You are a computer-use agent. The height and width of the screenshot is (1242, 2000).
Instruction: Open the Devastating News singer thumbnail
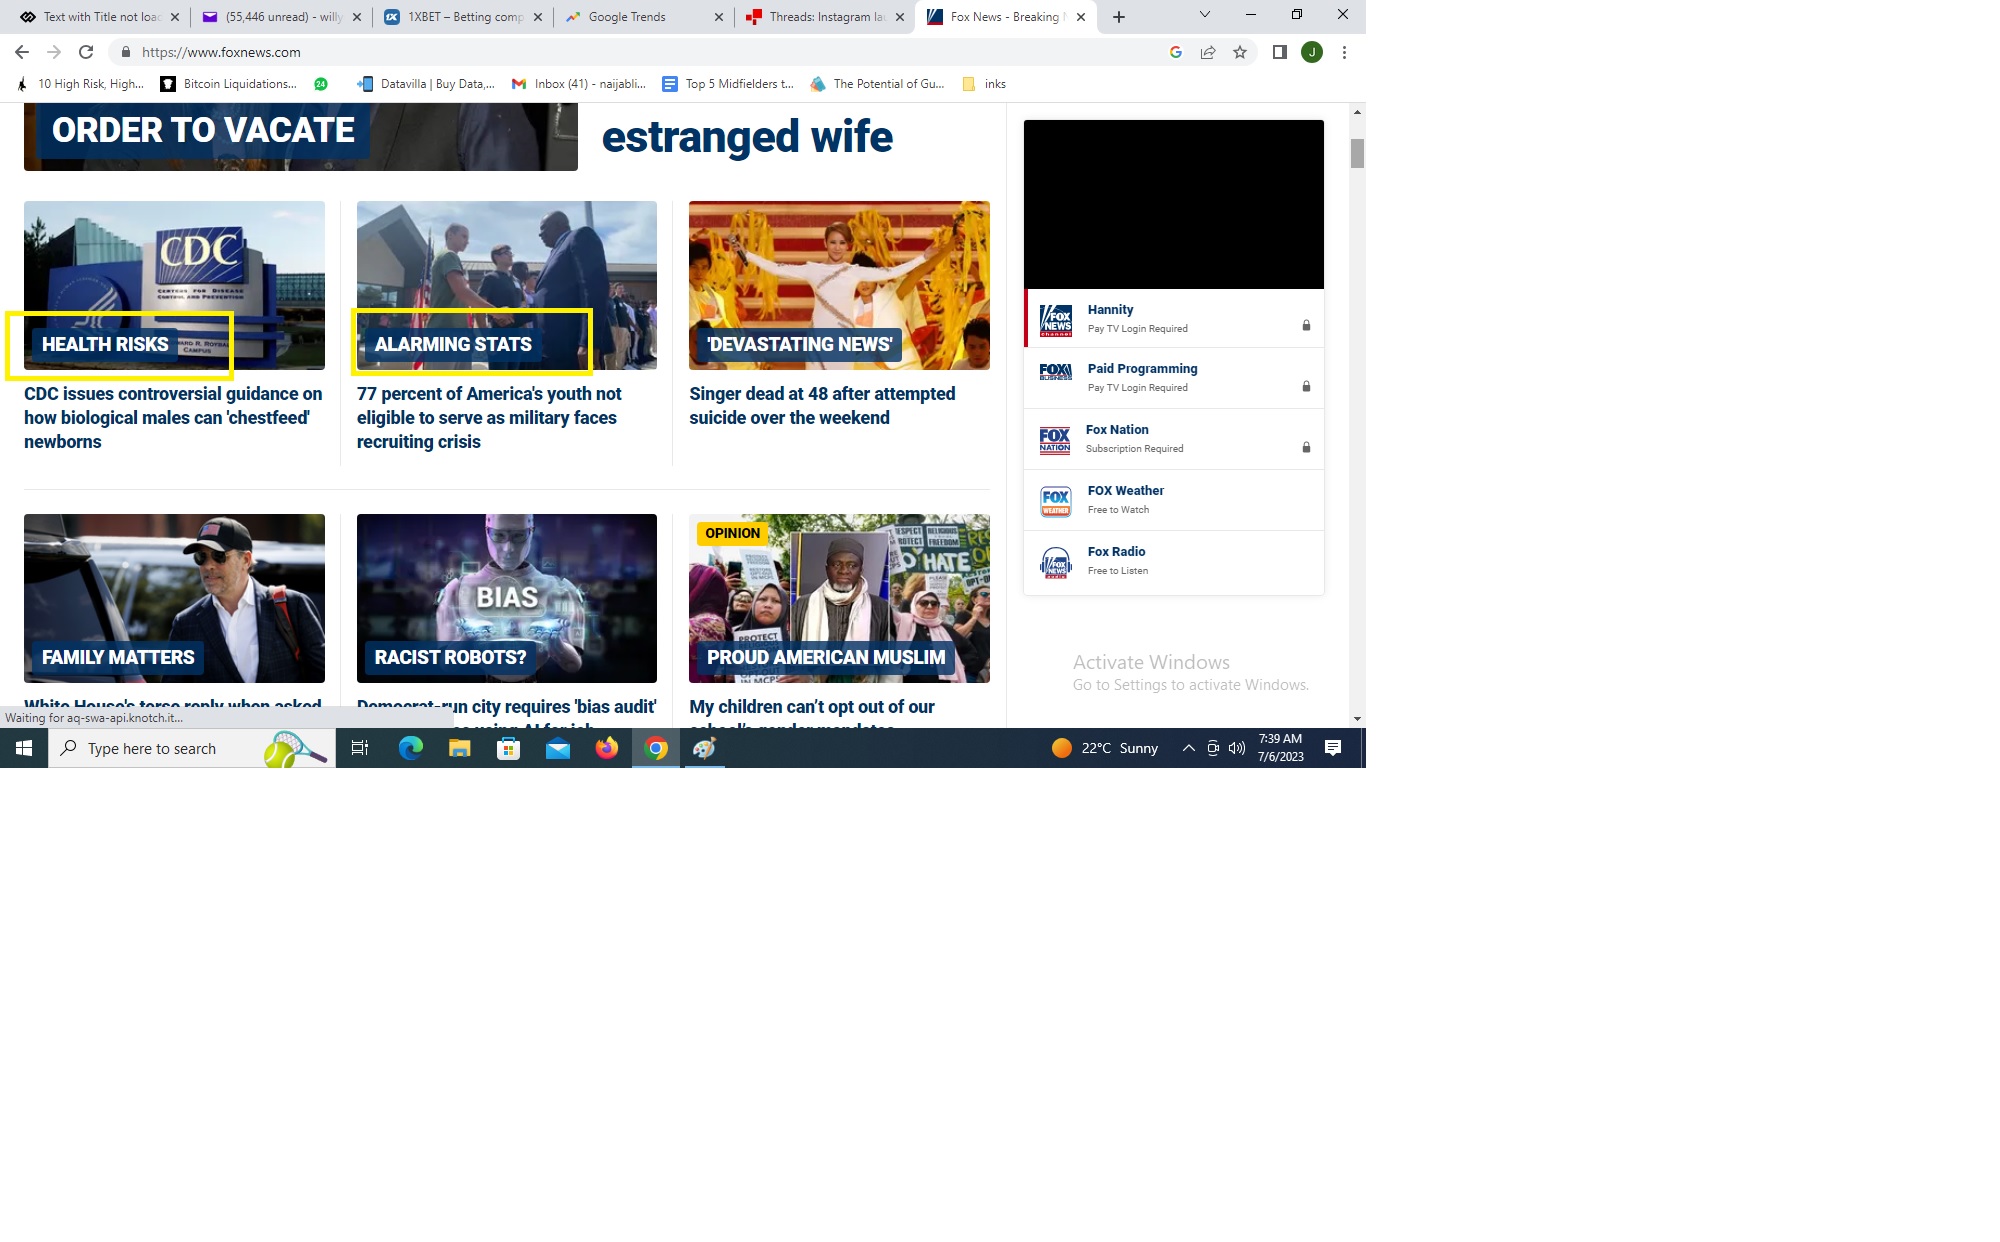point(839,285)
